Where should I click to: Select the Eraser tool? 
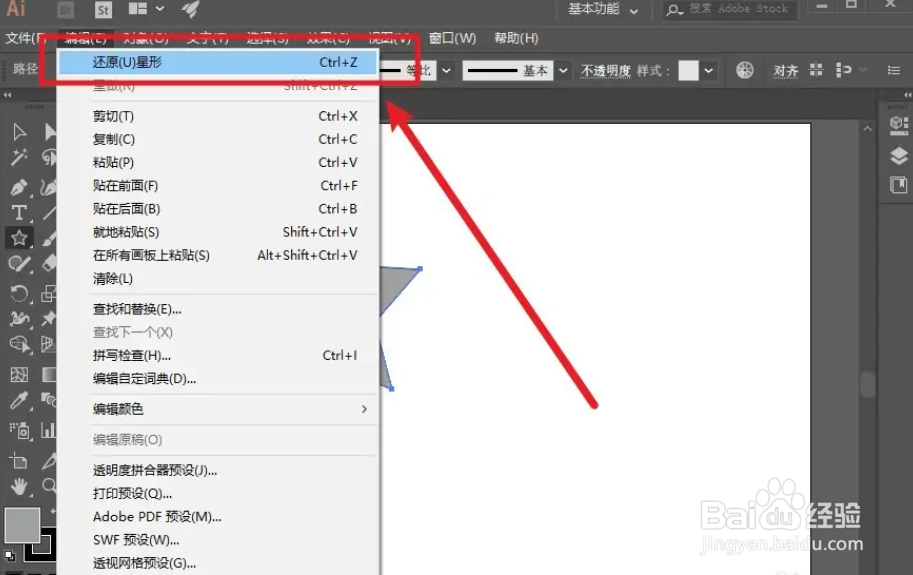pyautogui.click(x=49, y=265)
